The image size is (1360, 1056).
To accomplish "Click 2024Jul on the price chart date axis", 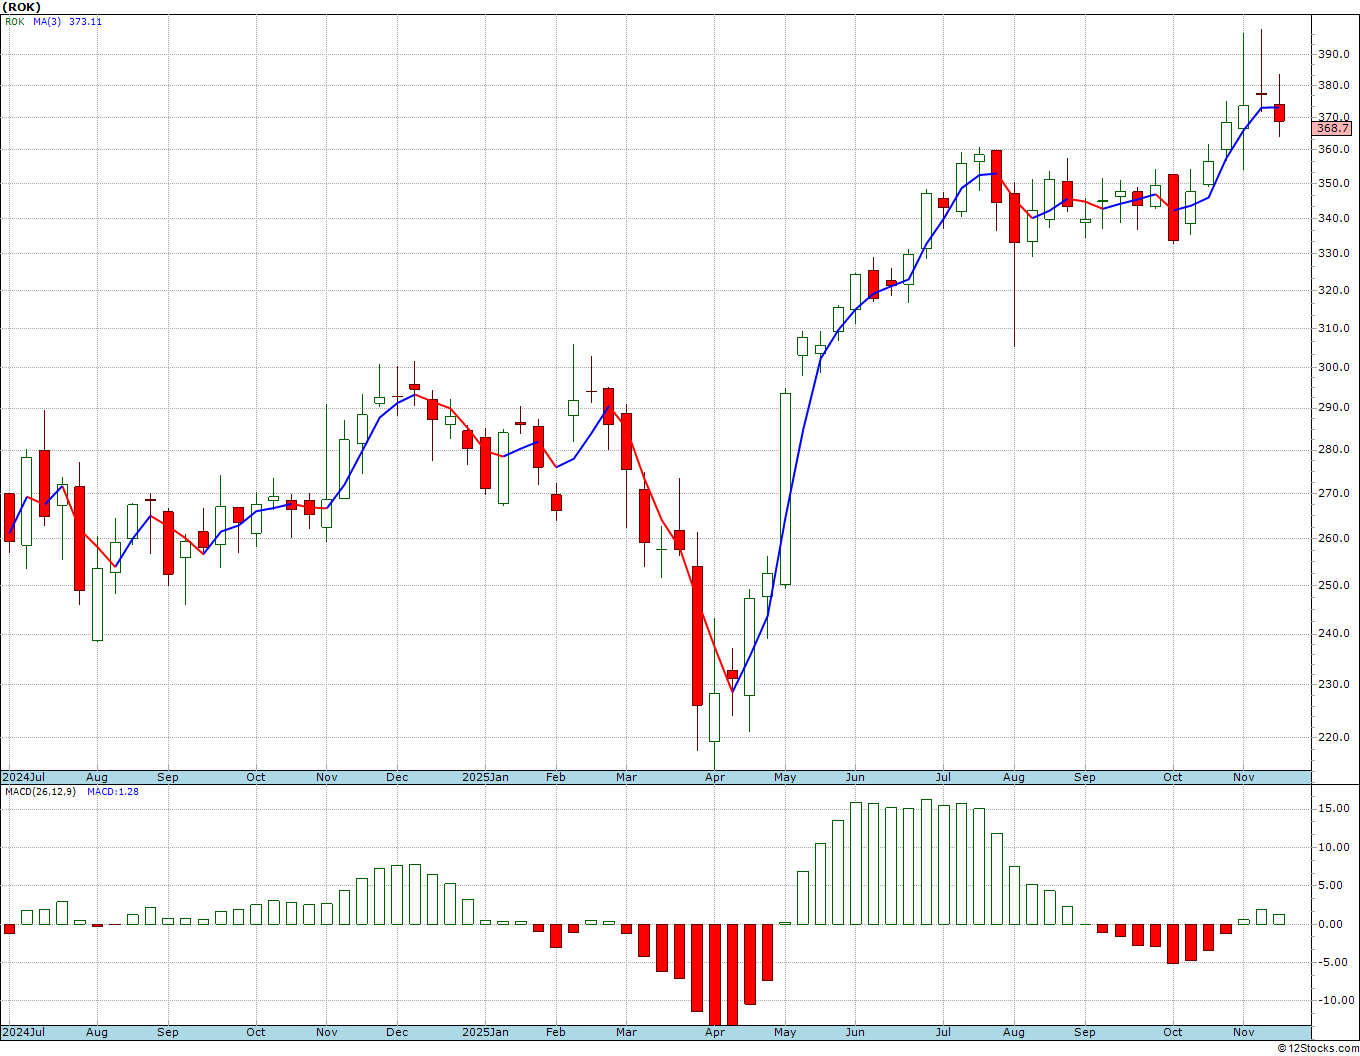I will pos(24,777).
